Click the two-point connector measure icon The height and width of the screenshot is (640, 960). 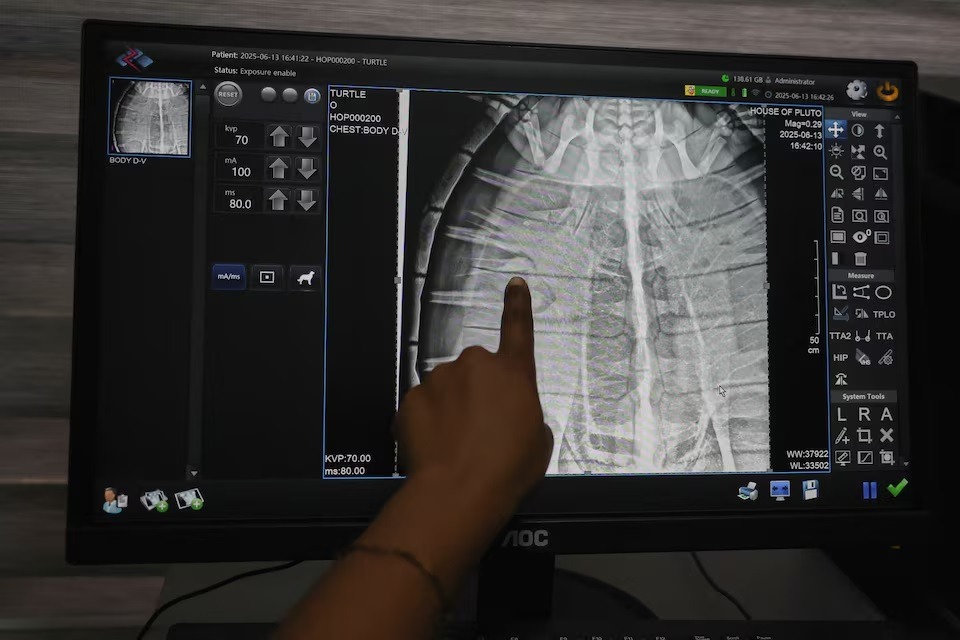[863, 336]
